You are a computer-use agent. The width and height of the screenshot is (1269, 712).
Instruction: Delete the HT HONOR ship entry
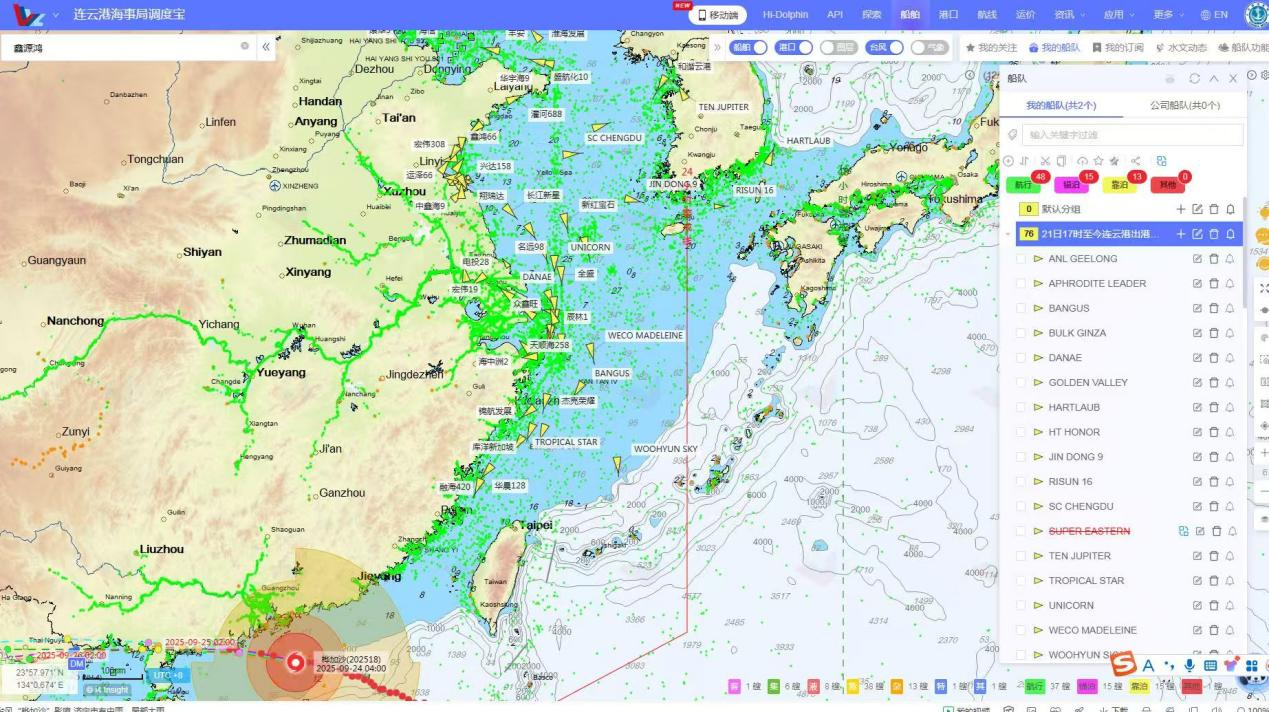1214,432
